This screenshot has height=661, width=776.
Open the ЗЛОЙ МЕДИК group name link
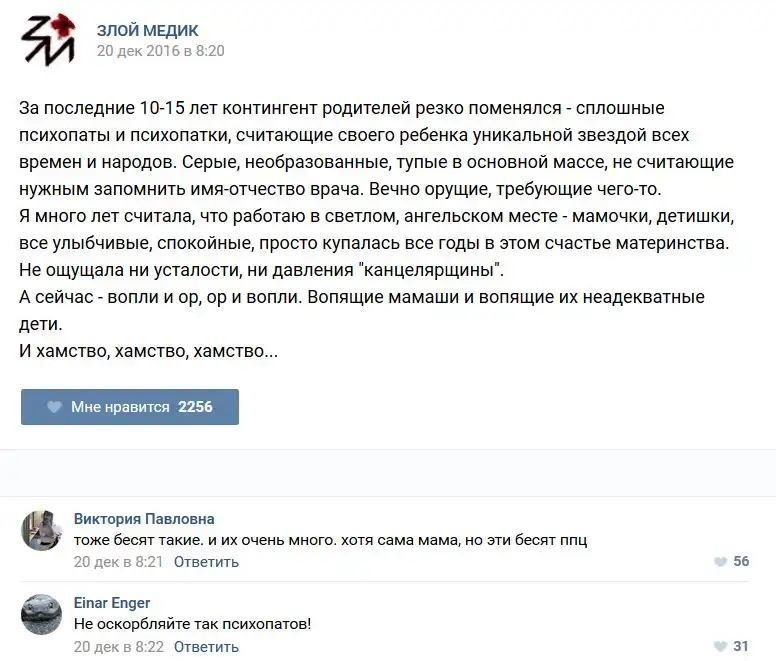click(x=147, y=31)
